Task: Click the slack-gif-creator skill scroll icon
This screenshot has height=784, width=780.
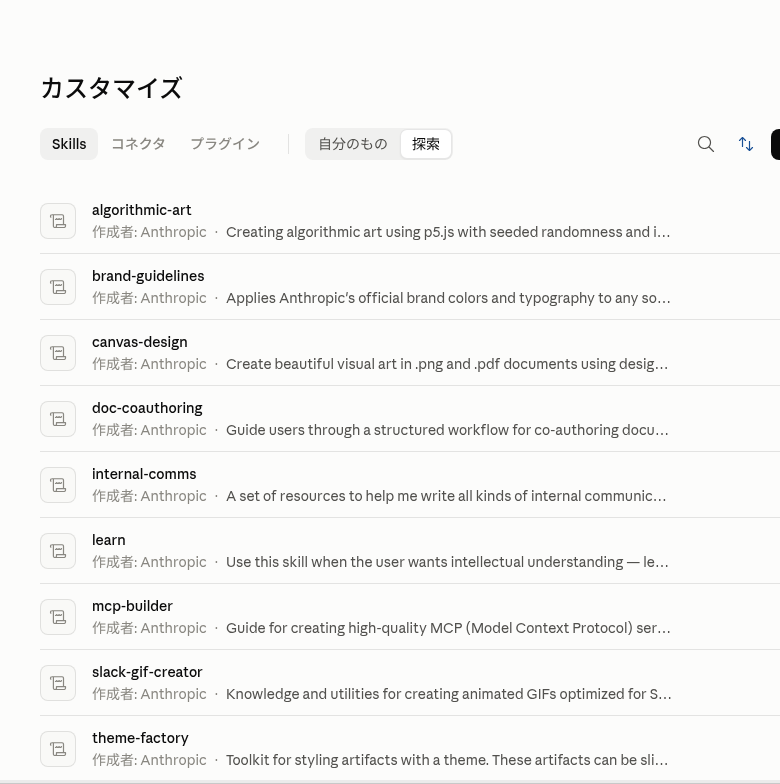Action: [58, 683]
